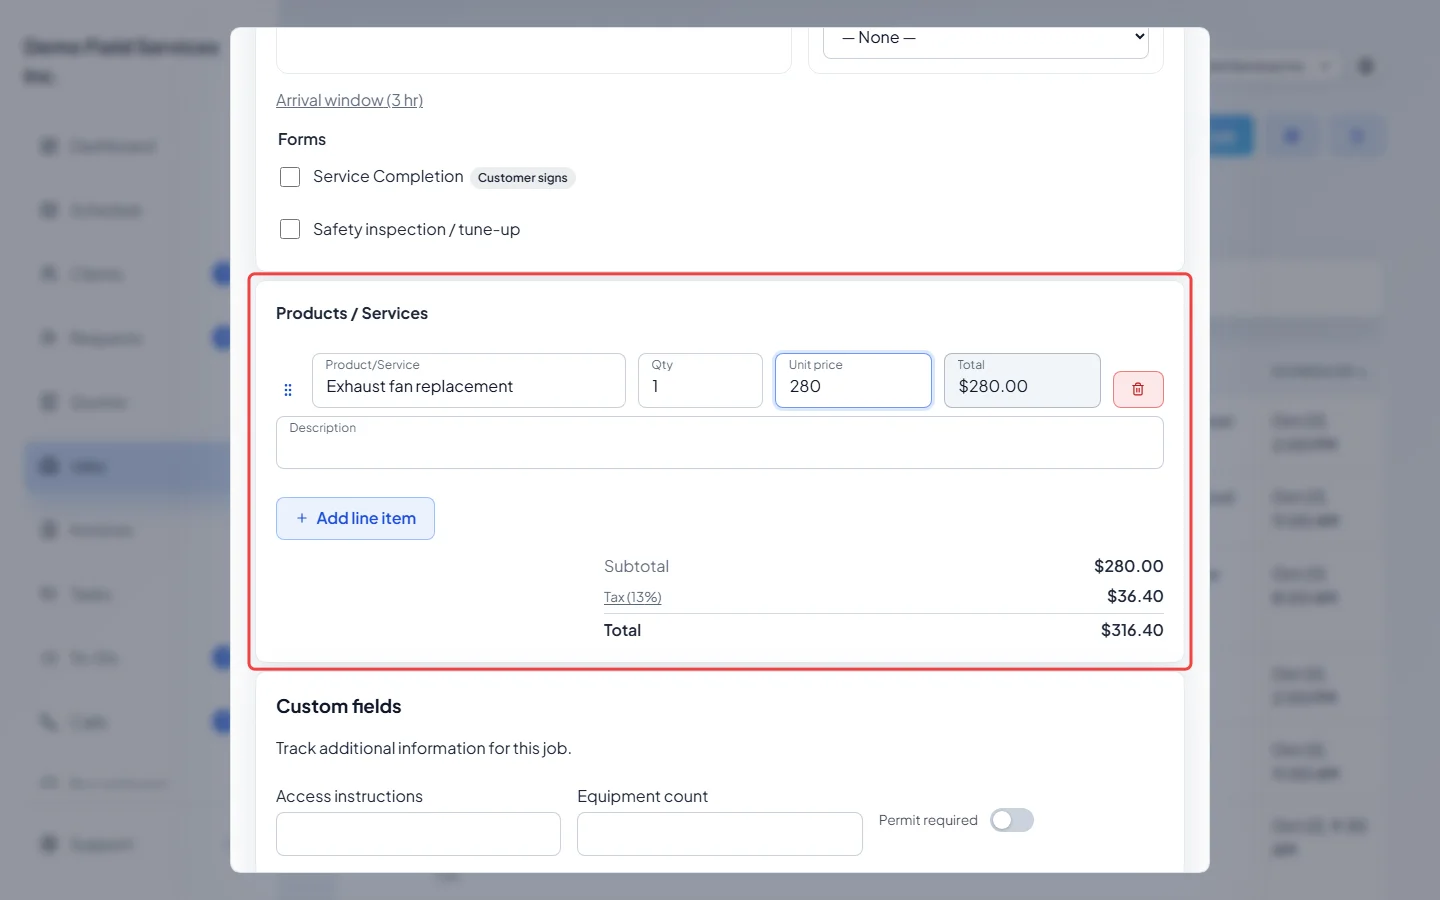Click the Custom fields heading
The image size is (1440, 900).
[x=339, y=706]
